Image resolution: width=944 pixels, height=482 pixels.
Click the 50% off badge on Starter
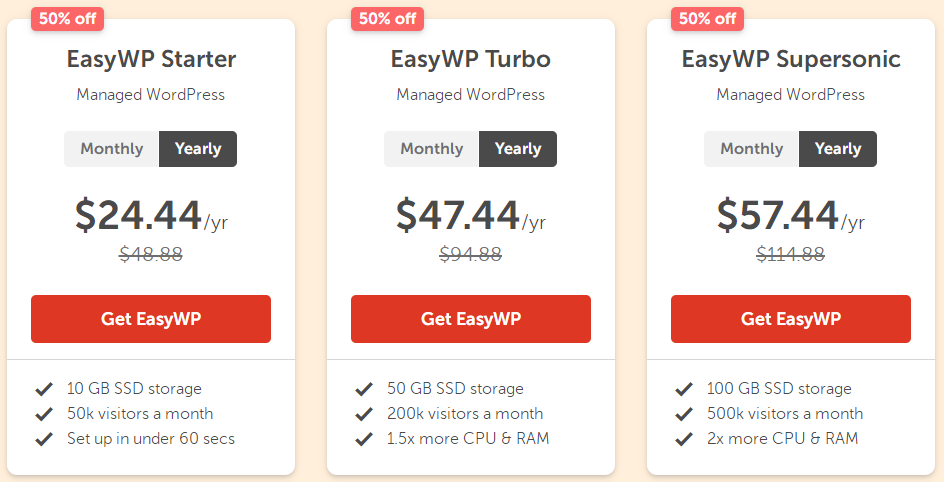point(67,18)
